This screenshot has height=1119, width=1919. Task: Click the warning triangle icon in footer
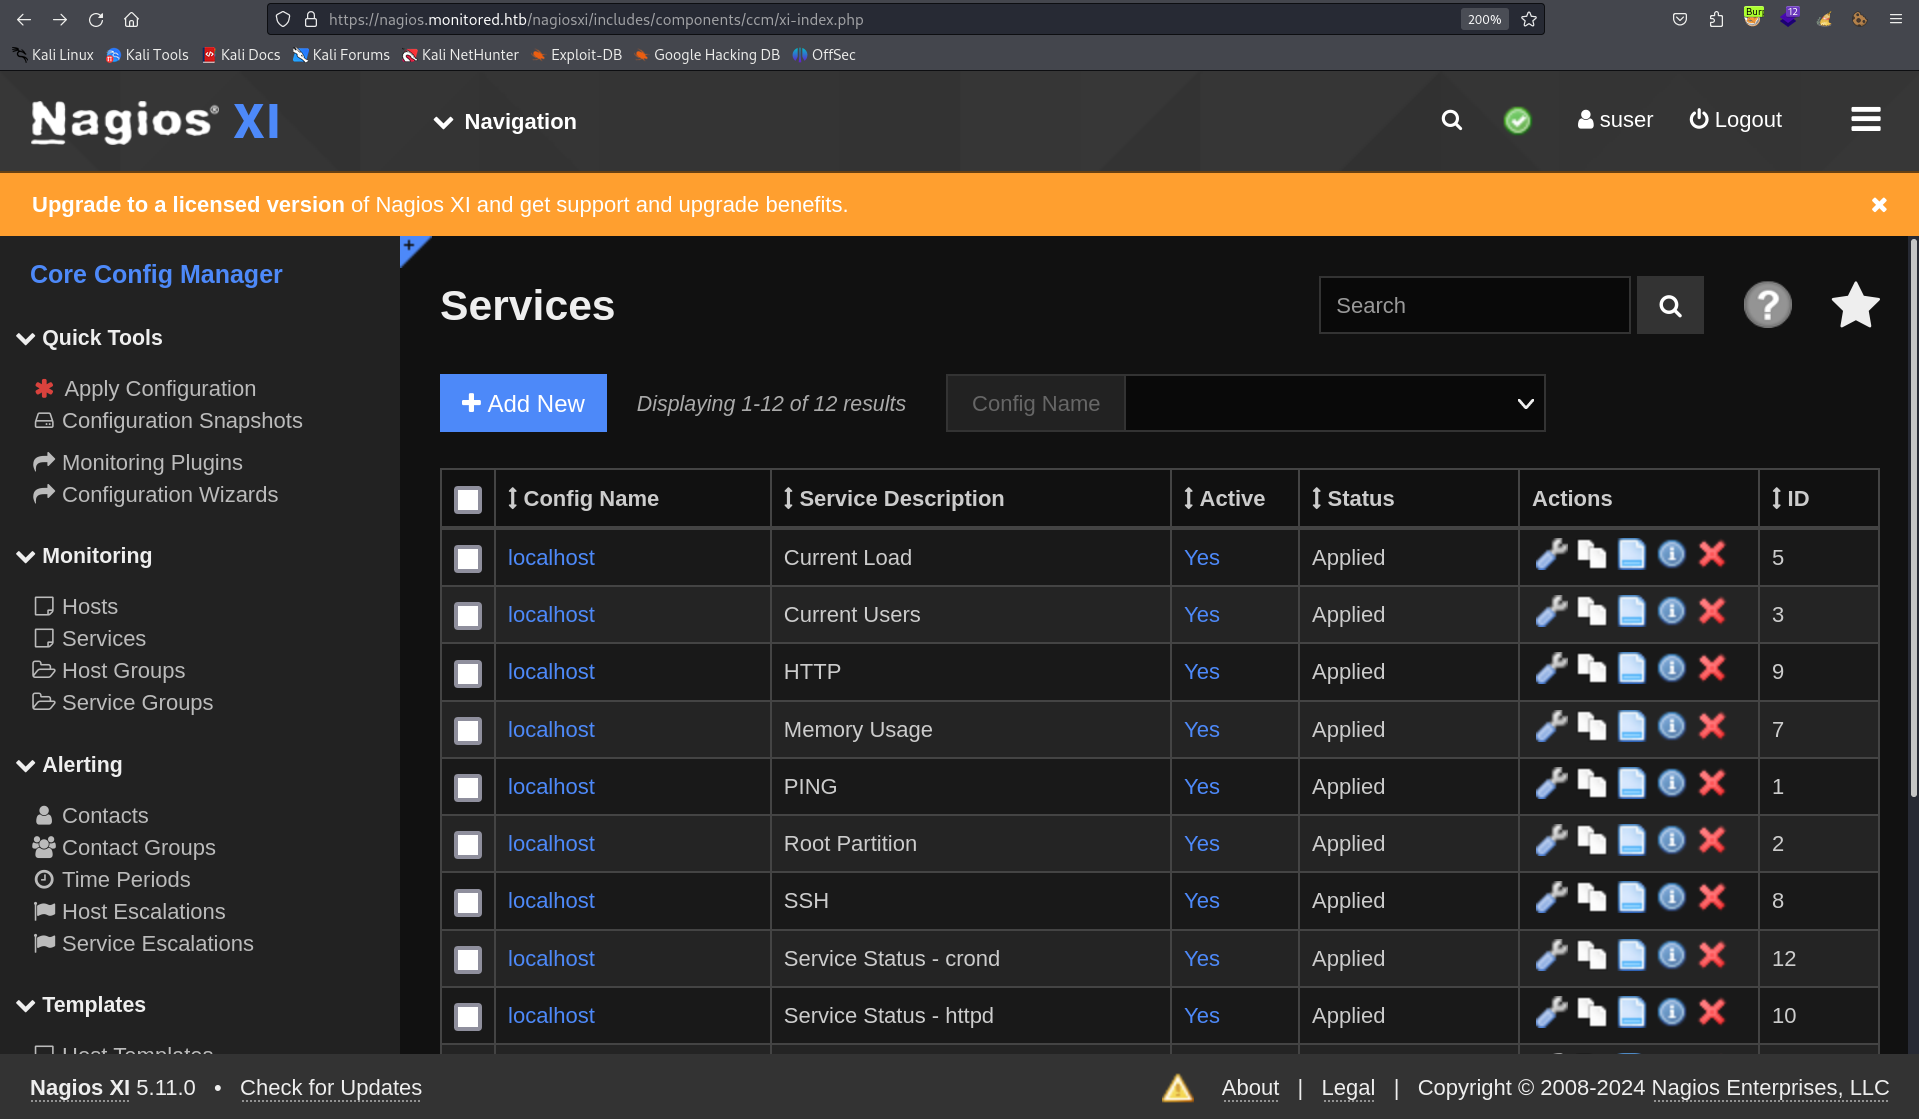tap(1177, 1088)
